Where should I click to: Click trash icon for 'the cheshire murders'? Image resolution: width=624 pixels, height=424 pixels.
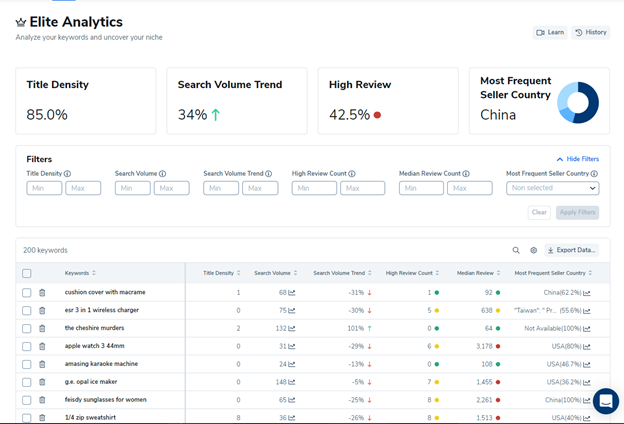(x=42, y=328)
